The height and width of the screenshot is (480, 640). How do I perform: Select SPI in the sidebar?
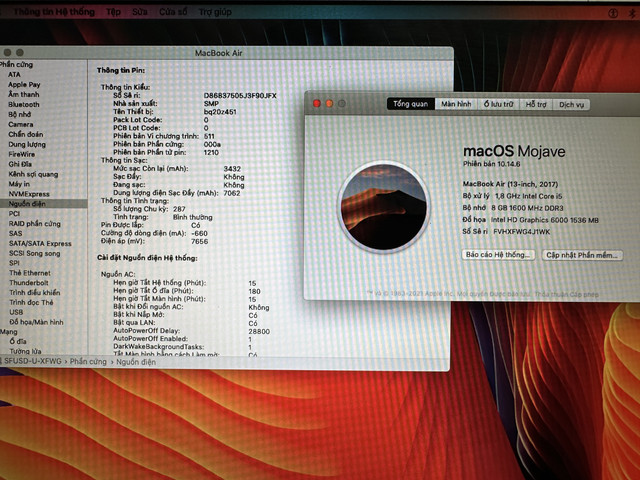pyautogui.click(x=14, y=263)
